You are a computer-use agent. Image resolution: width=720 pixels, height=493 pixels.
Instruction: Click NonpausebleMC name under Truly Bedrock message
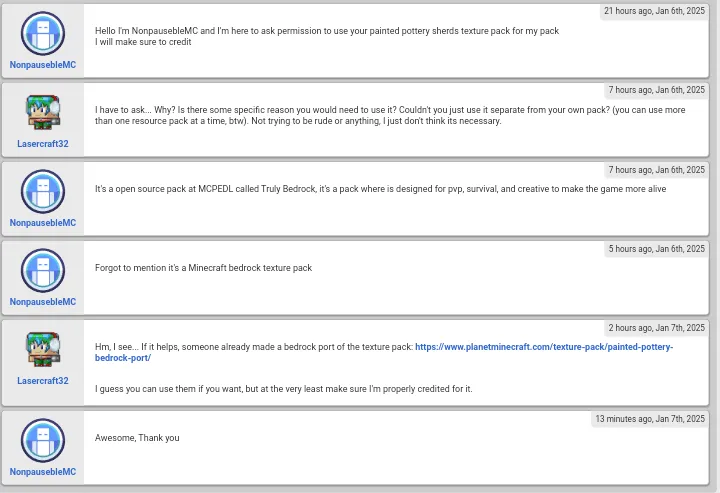click(x=43, y=223)
